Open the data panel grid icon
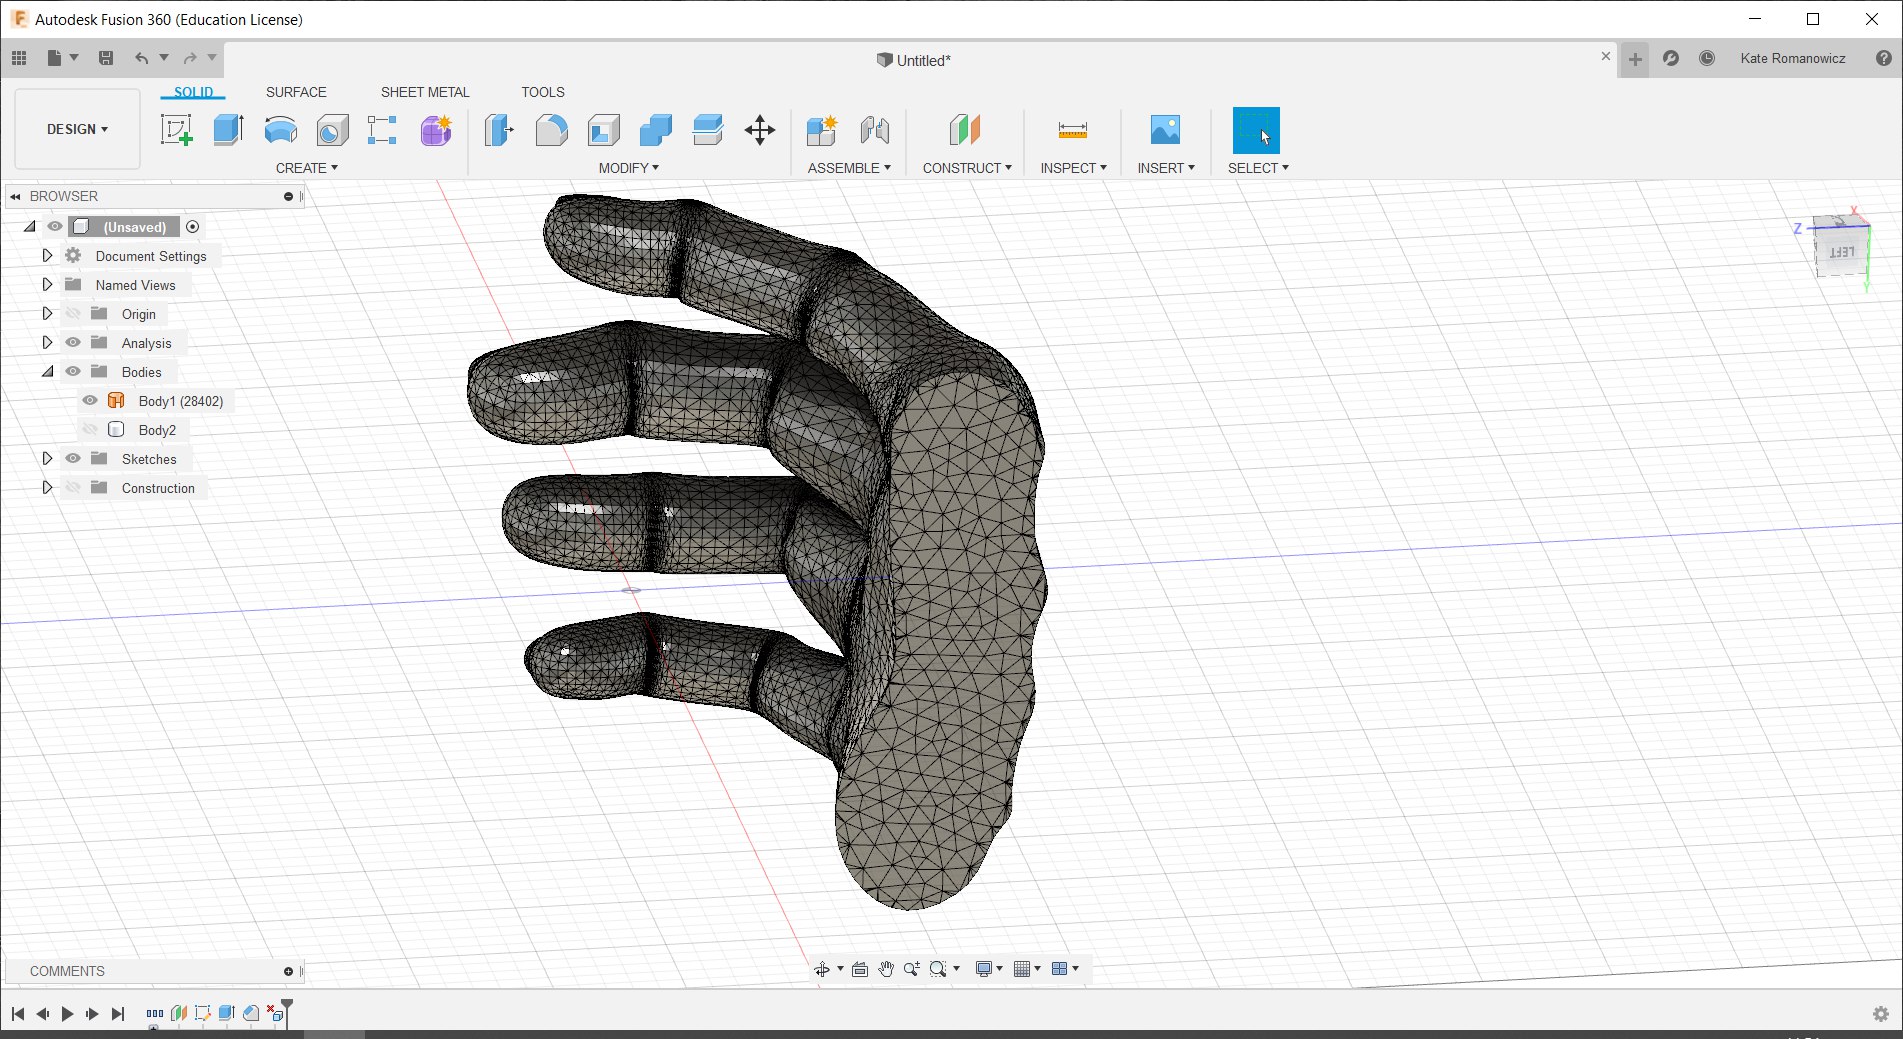This screenshot has height=1039, width=1903. click(19, 58)
